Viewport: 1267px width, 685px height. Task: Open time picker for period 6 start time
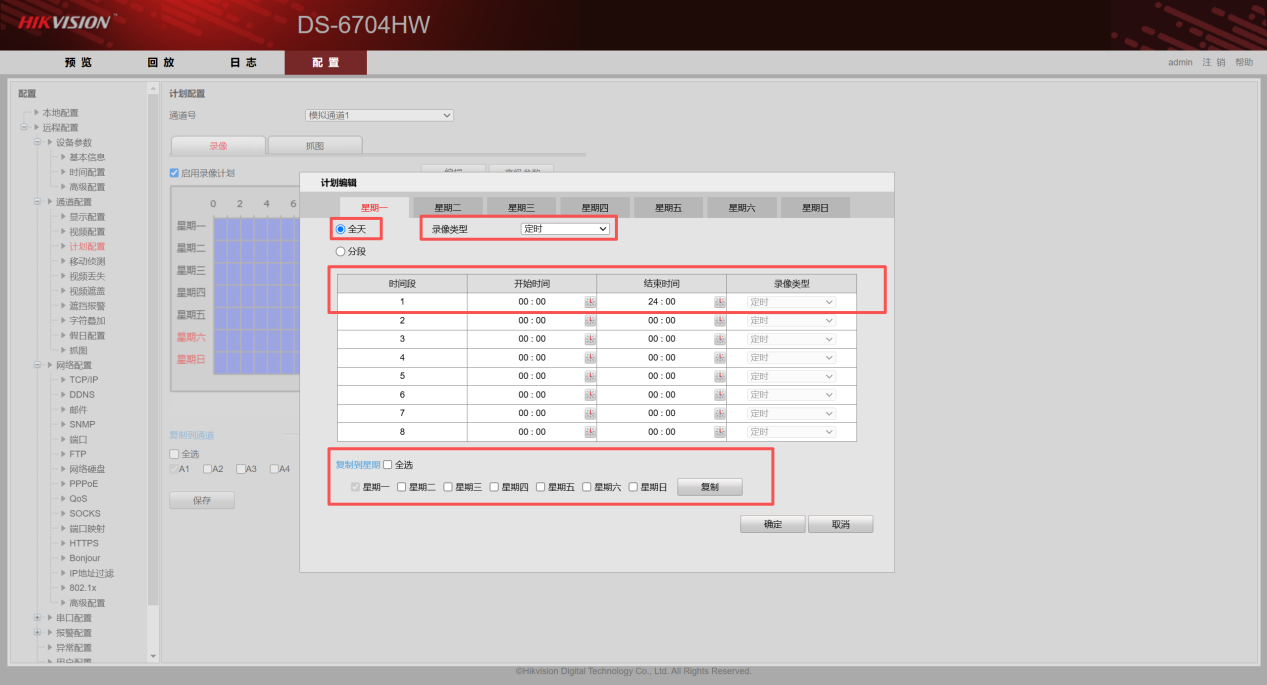click(590, 395)
